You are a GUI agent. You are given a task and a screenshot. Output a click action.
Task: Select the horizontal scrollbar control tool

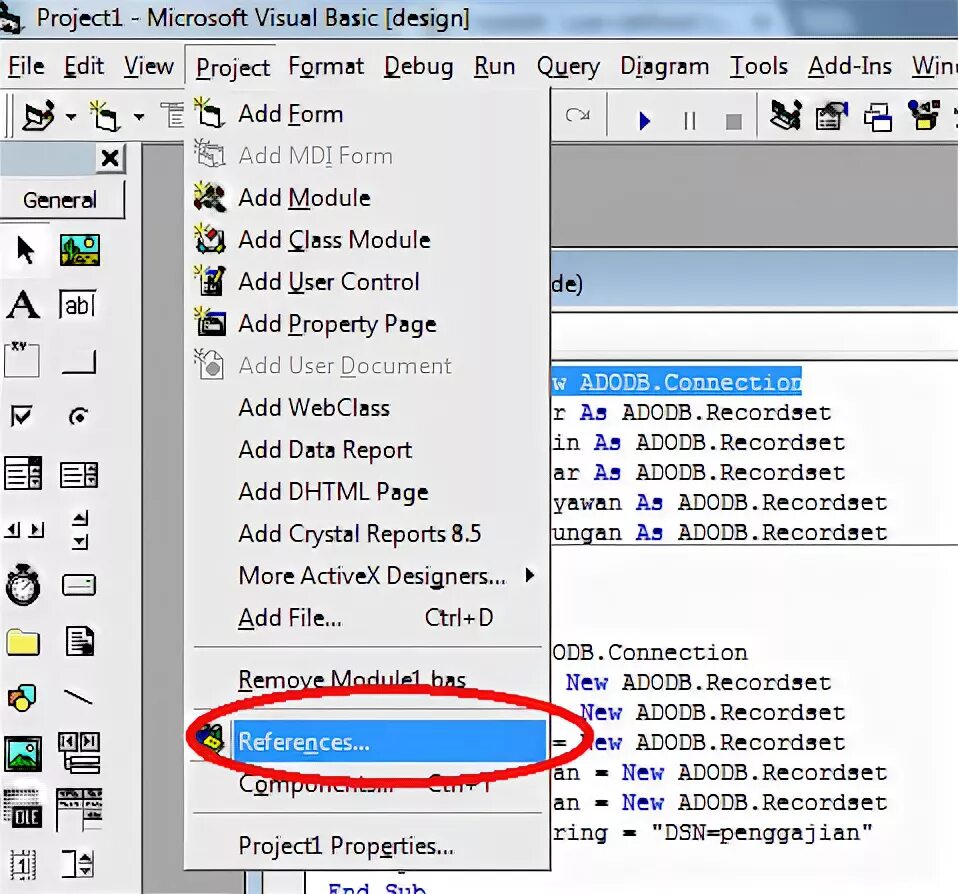24,529
